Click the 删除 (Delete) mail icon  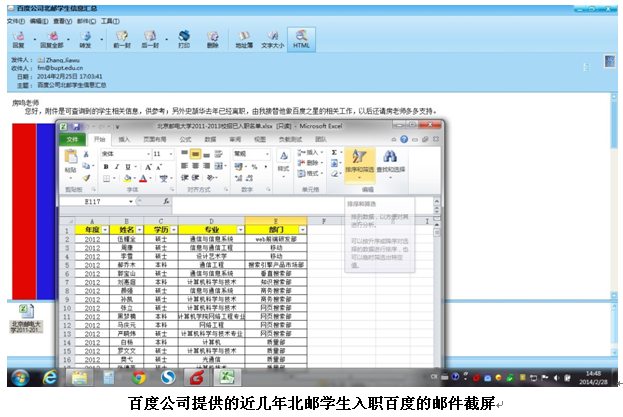pyautogui.click(x=213, y=39)
